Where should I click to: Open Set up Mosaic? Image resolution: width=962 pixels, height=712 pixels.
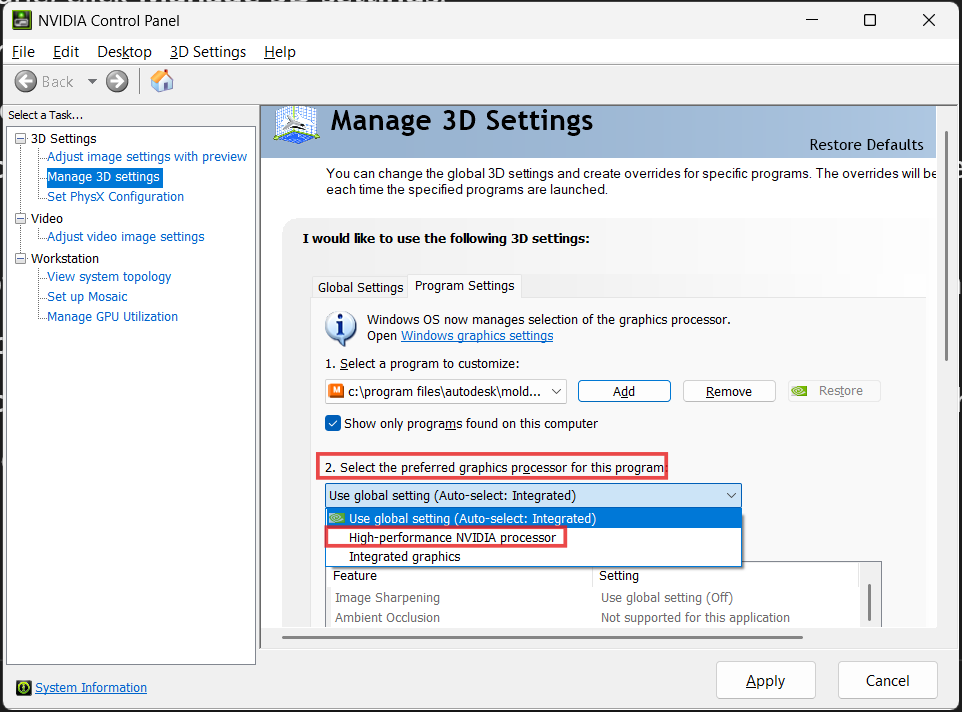(x=87, y=296)
